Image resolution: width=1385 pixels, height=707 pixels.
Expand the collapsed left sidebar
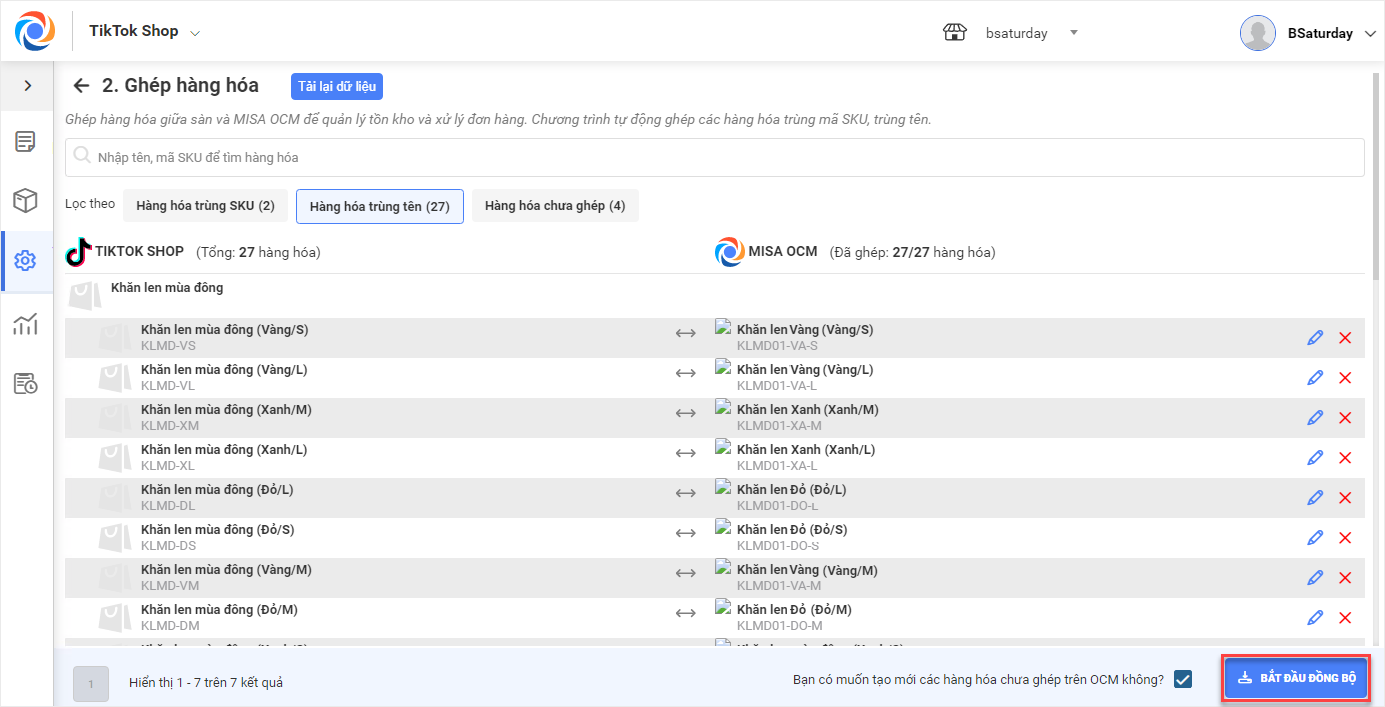27,86
